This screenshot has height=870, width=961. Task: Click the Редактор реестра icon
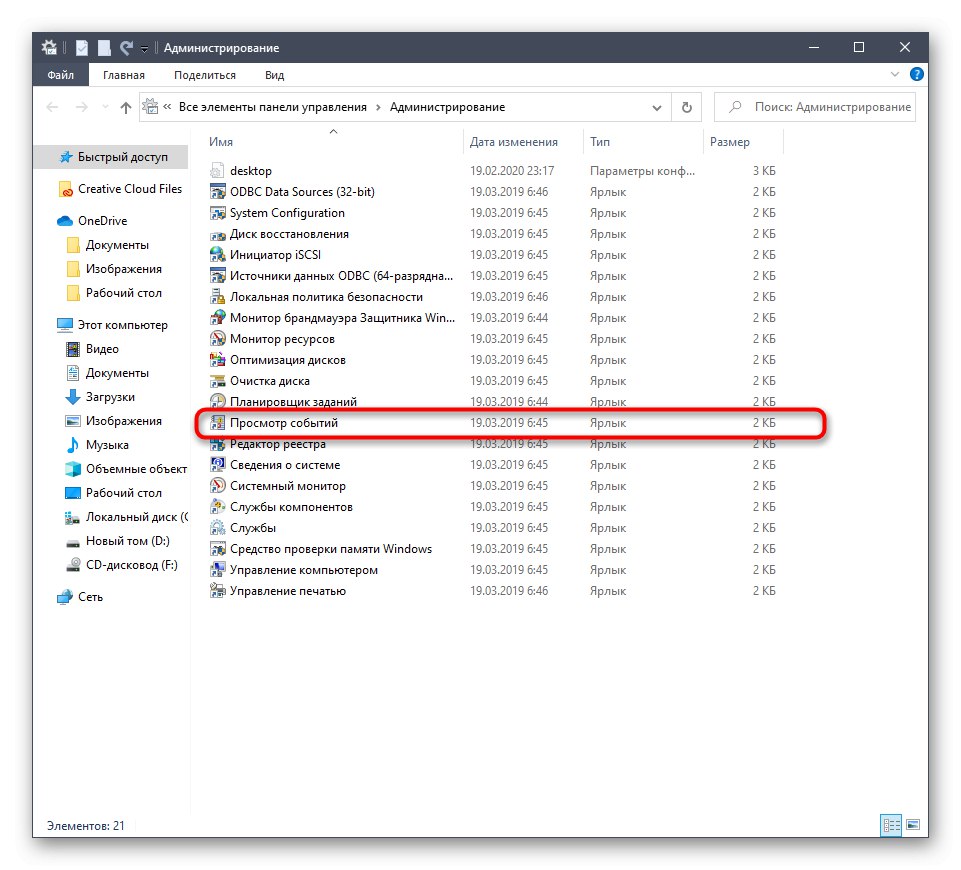click(218, 444)
